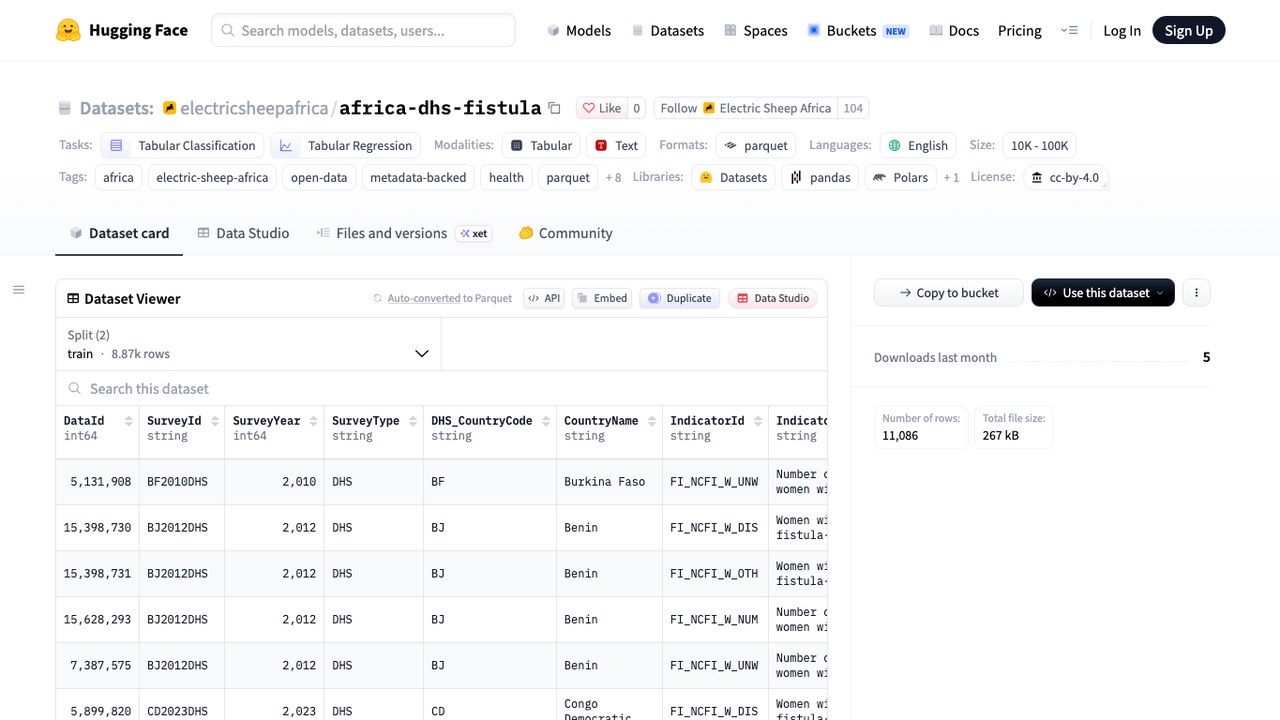Select the Tabular Classification task tag
Image resolution: width=1280 pixels, height=720 pixels.
point(182,145)
